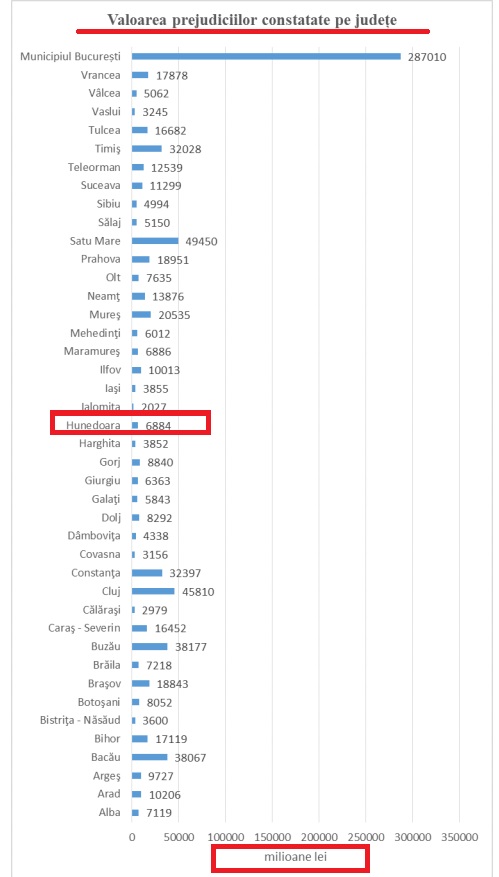Click the 38067 data label for Bacău
Screen dimensions: 499x877
(x=190, y=758)
